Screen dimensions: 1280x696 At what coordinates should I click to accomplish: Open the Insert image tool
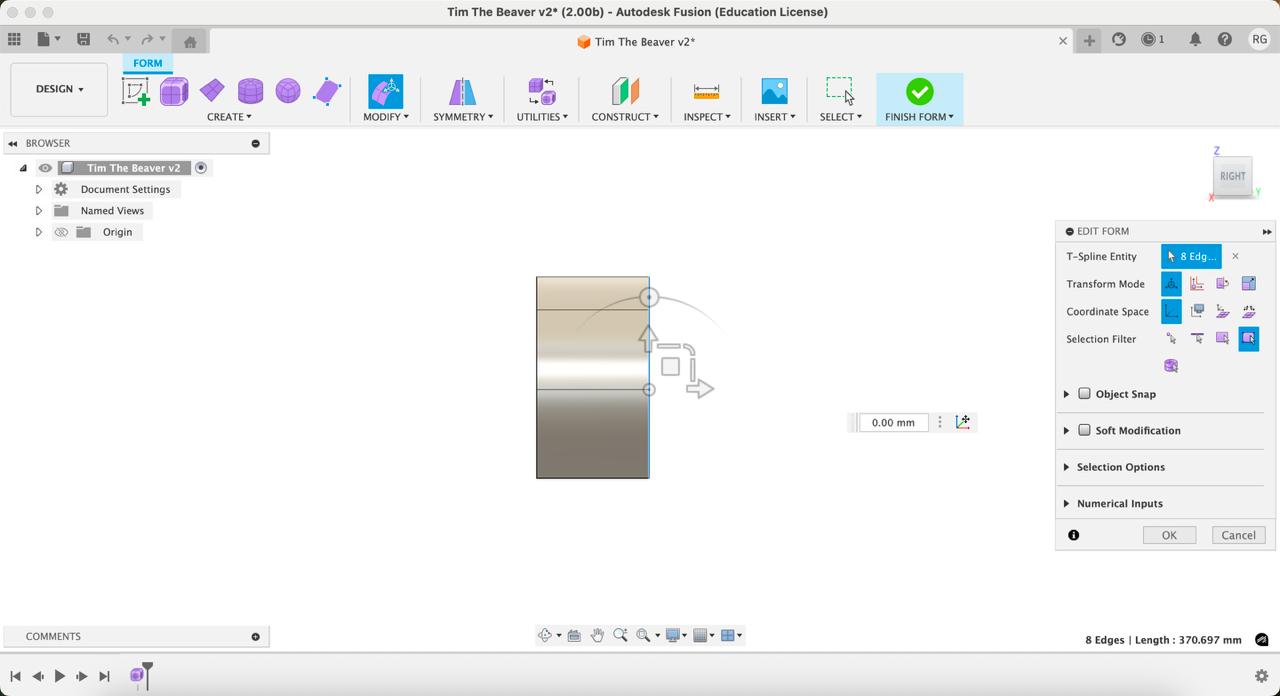click(774, 92)
